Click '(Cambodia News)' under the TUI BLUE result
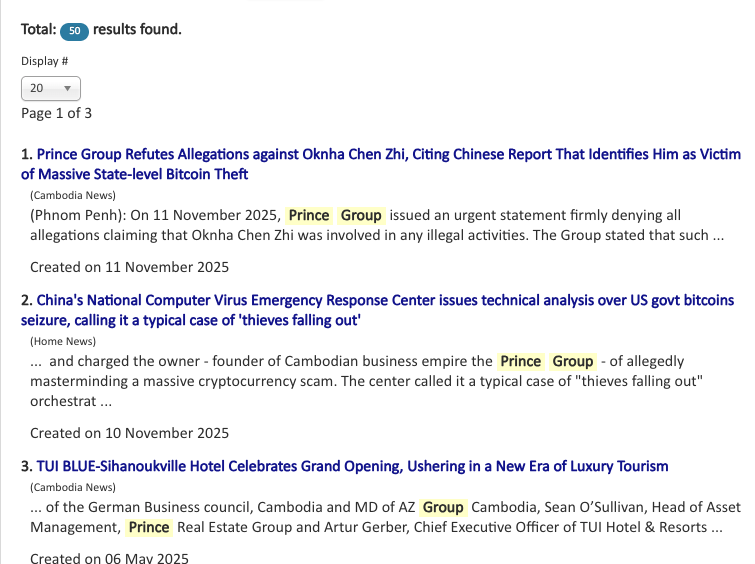The width and height of the screenshot is (755, 564). click(x=73, y=487)
